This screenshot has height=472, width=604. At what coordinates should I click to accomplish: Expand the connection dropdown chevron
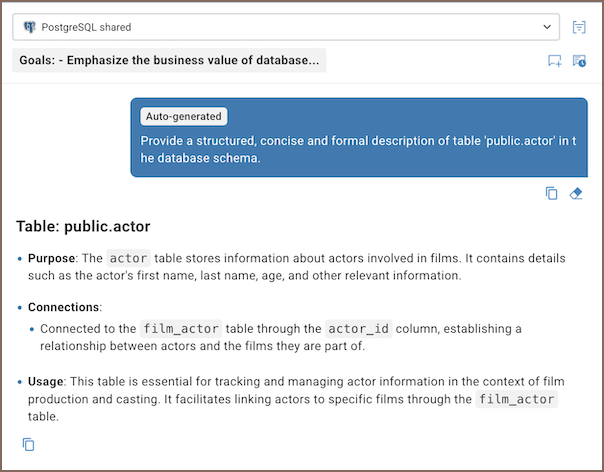(x=546, y=27)
